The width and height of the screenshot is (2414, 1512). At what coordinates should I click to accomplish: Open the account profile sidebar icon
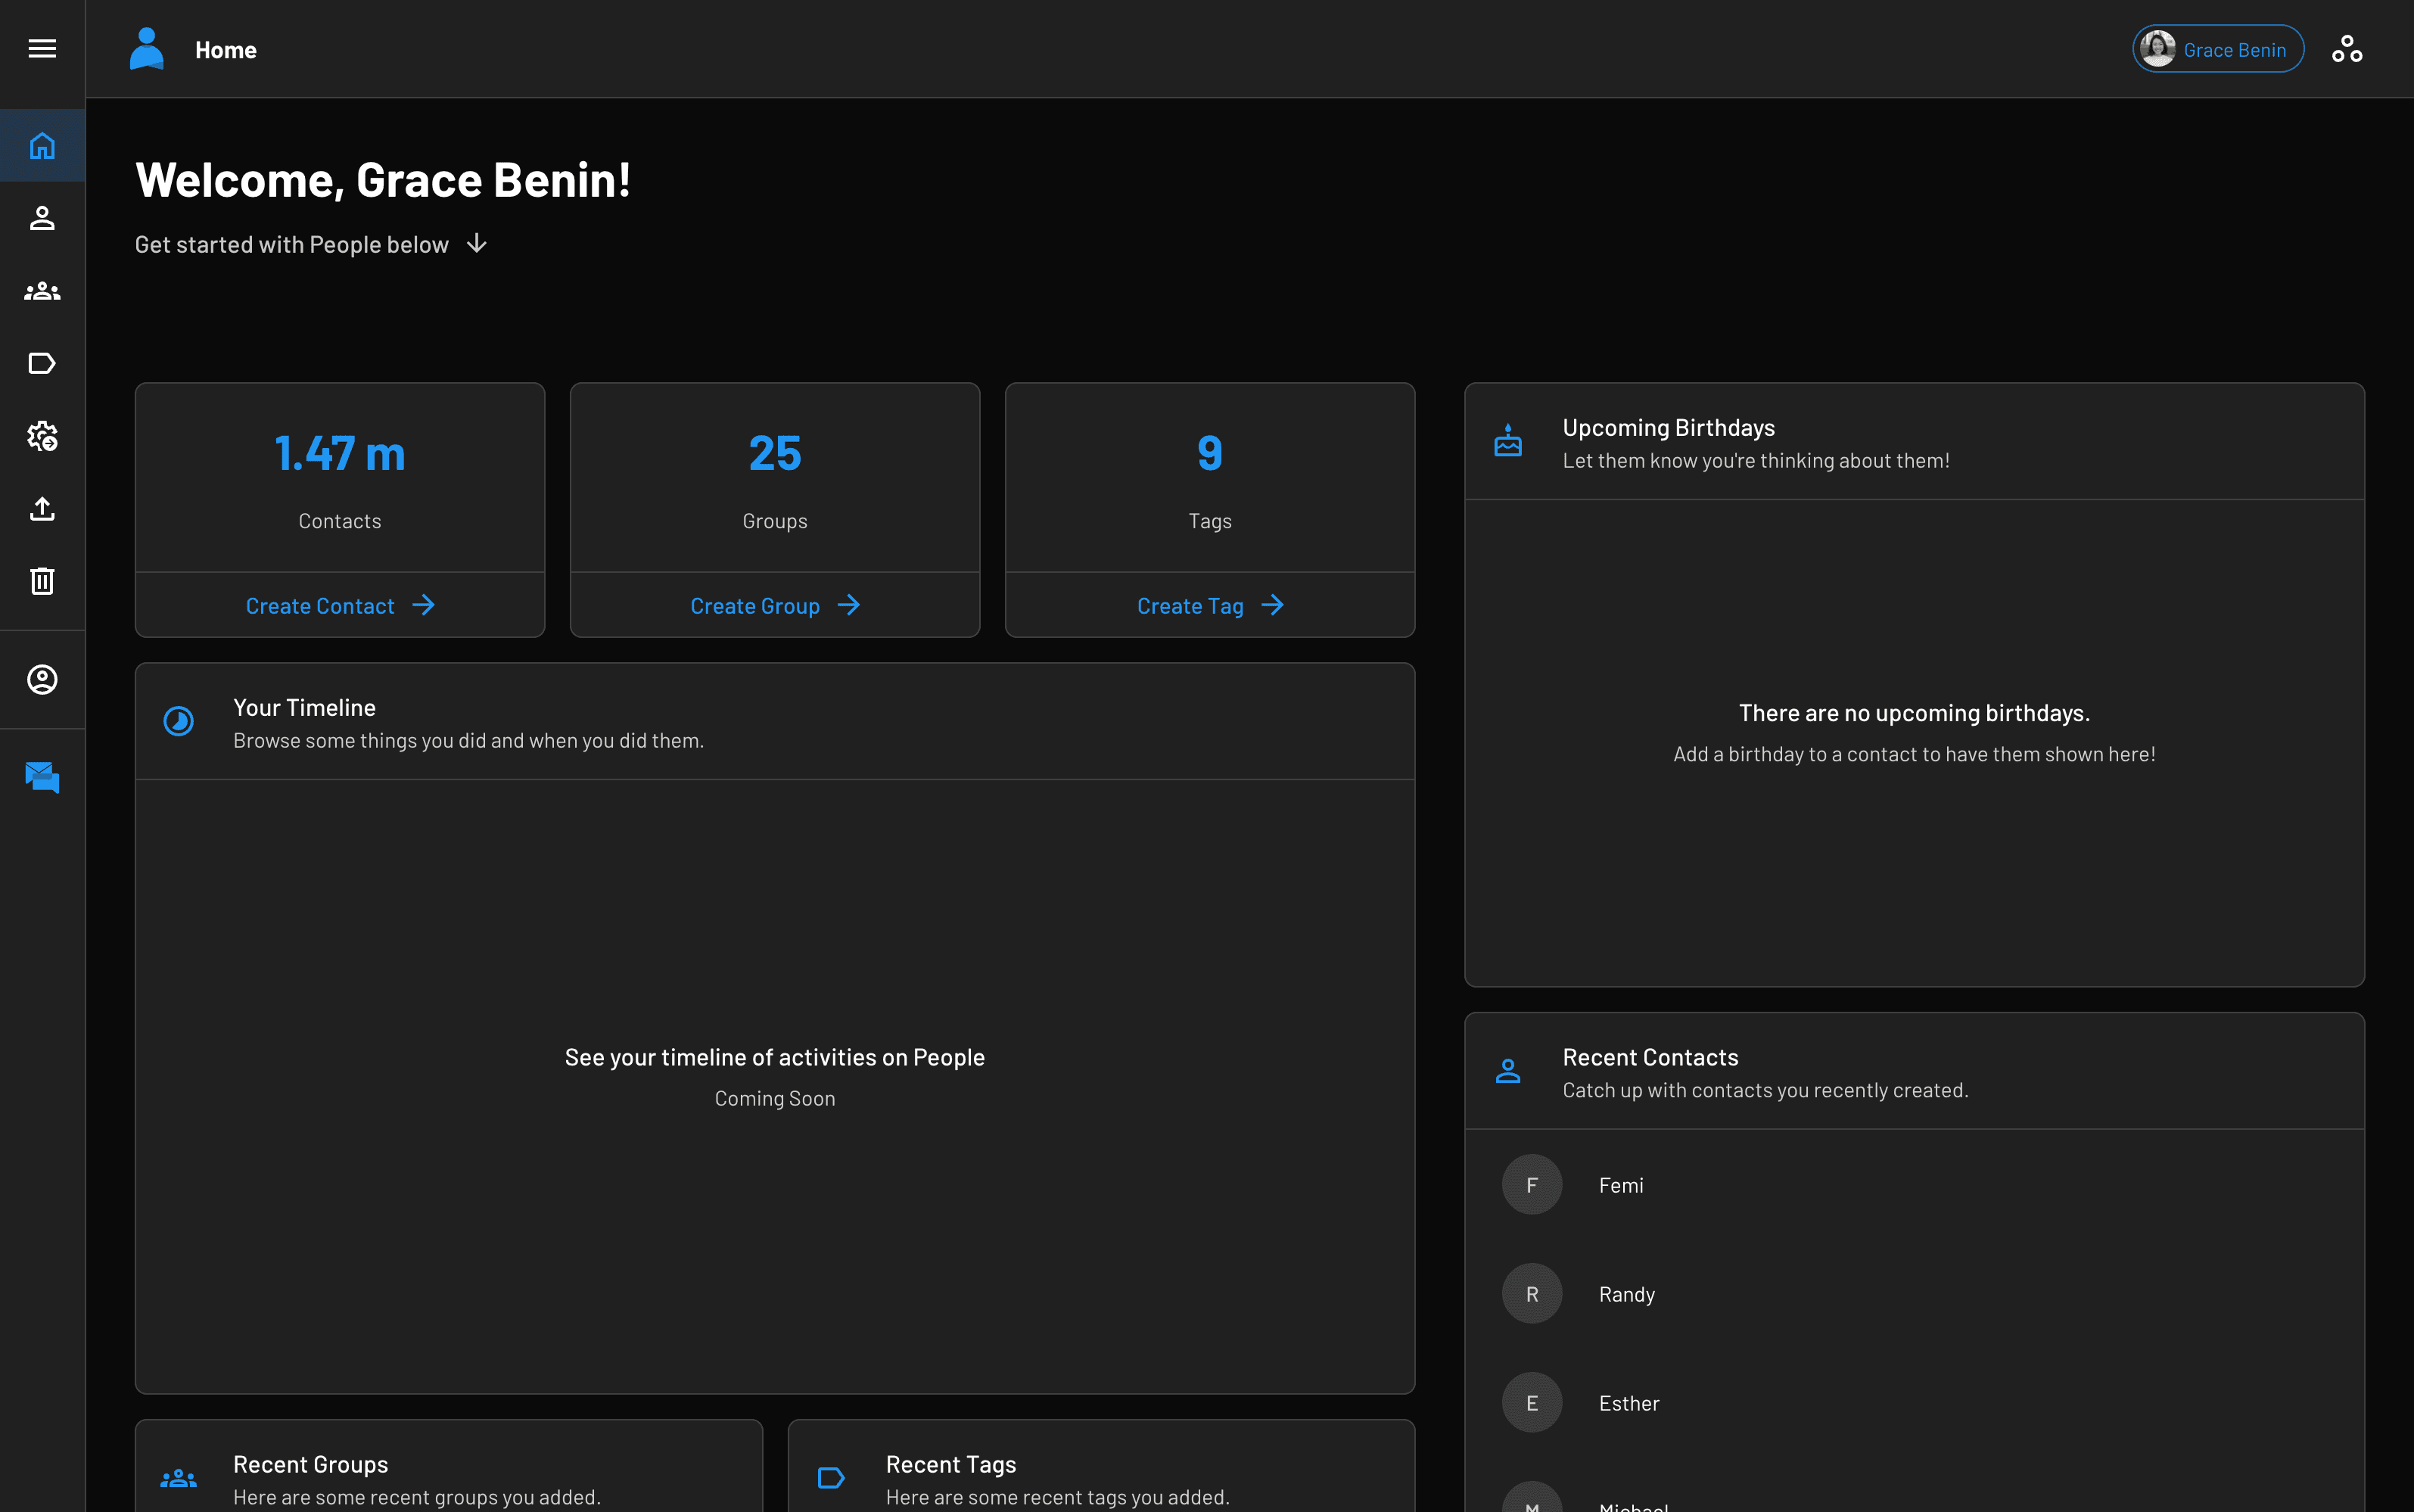click(42, 680)
